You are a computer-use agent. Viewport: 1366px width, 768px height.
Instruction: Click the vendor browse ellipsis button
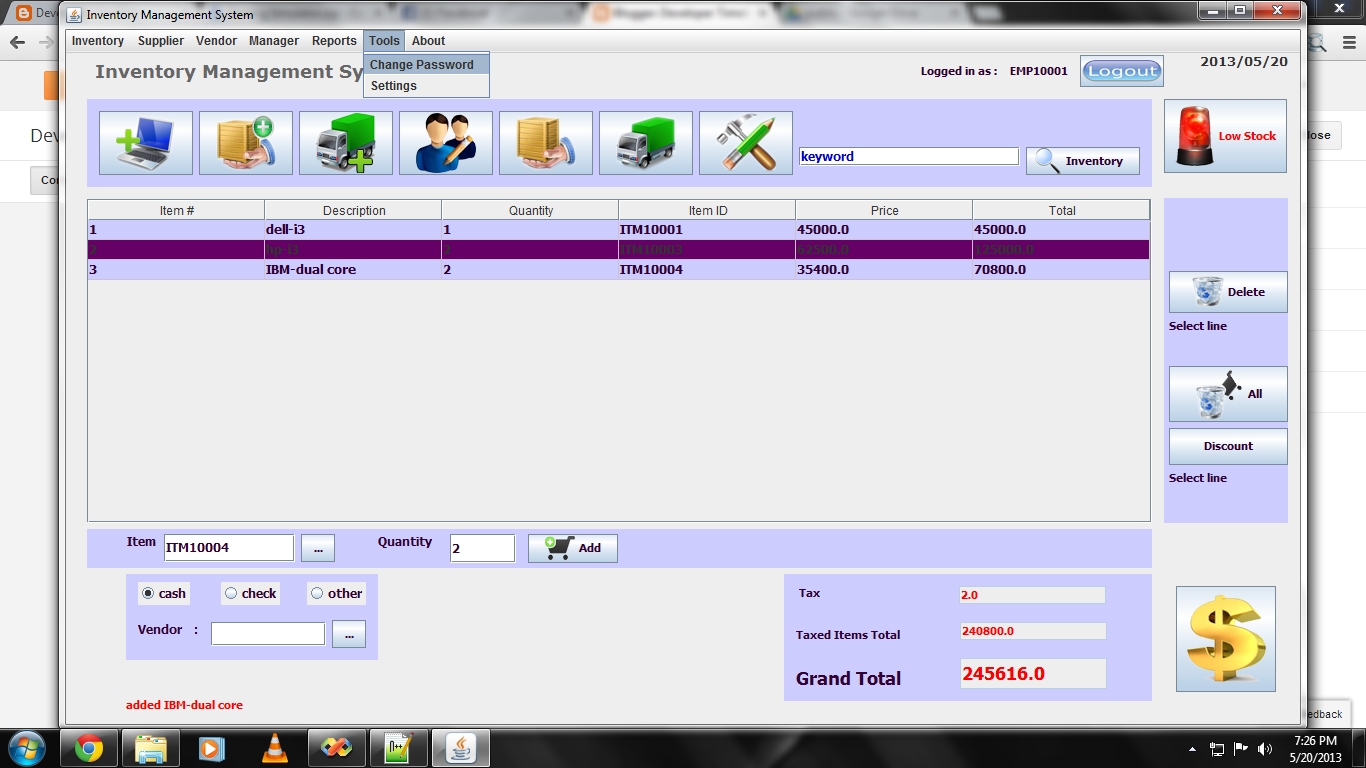click(x=349, y=634)
